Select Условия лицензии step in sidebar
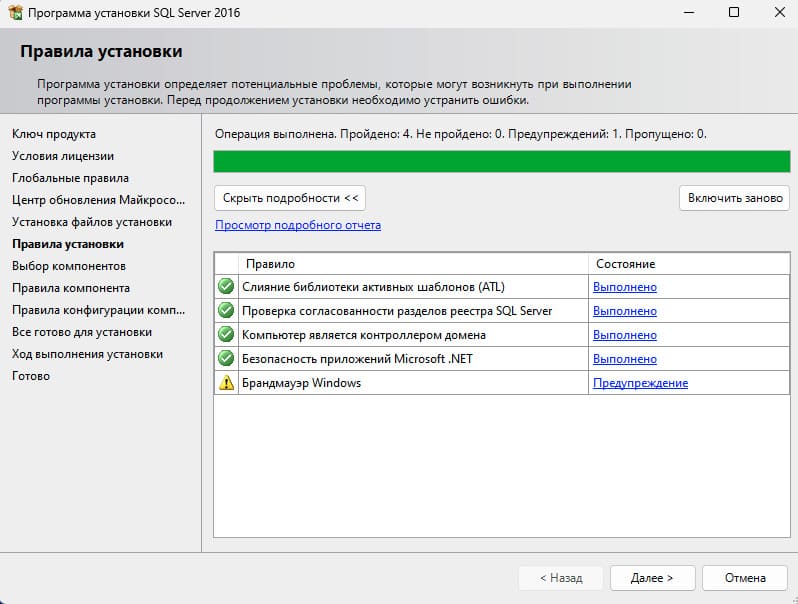 [63, 156]
